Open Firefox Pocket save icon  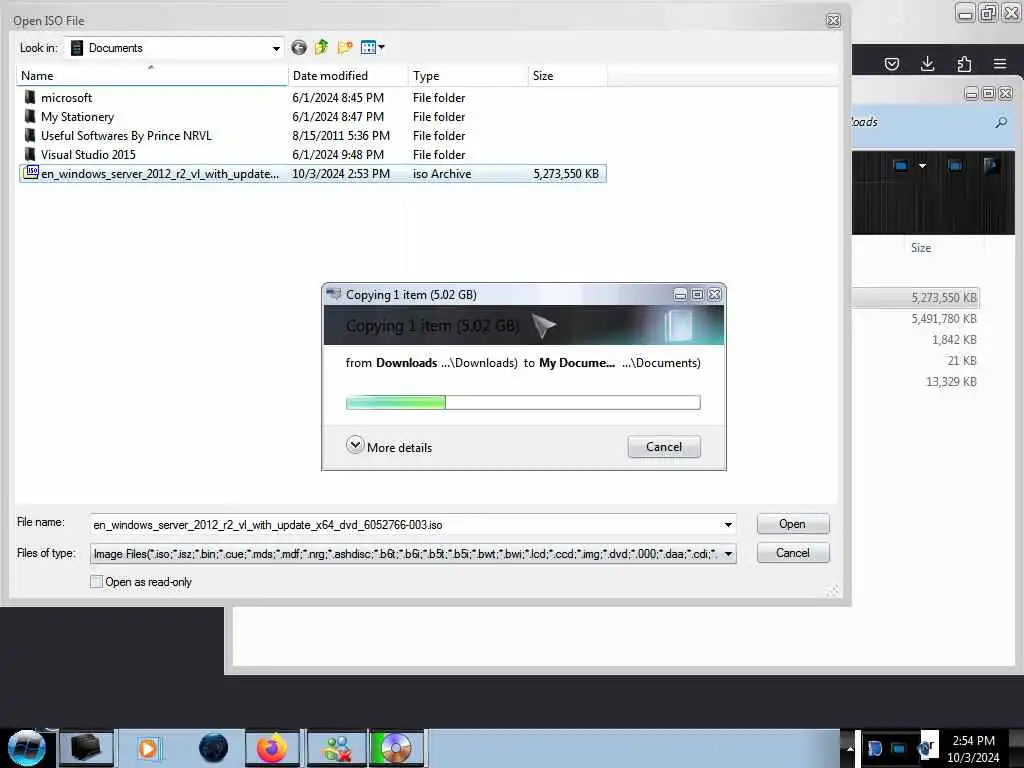891,63
